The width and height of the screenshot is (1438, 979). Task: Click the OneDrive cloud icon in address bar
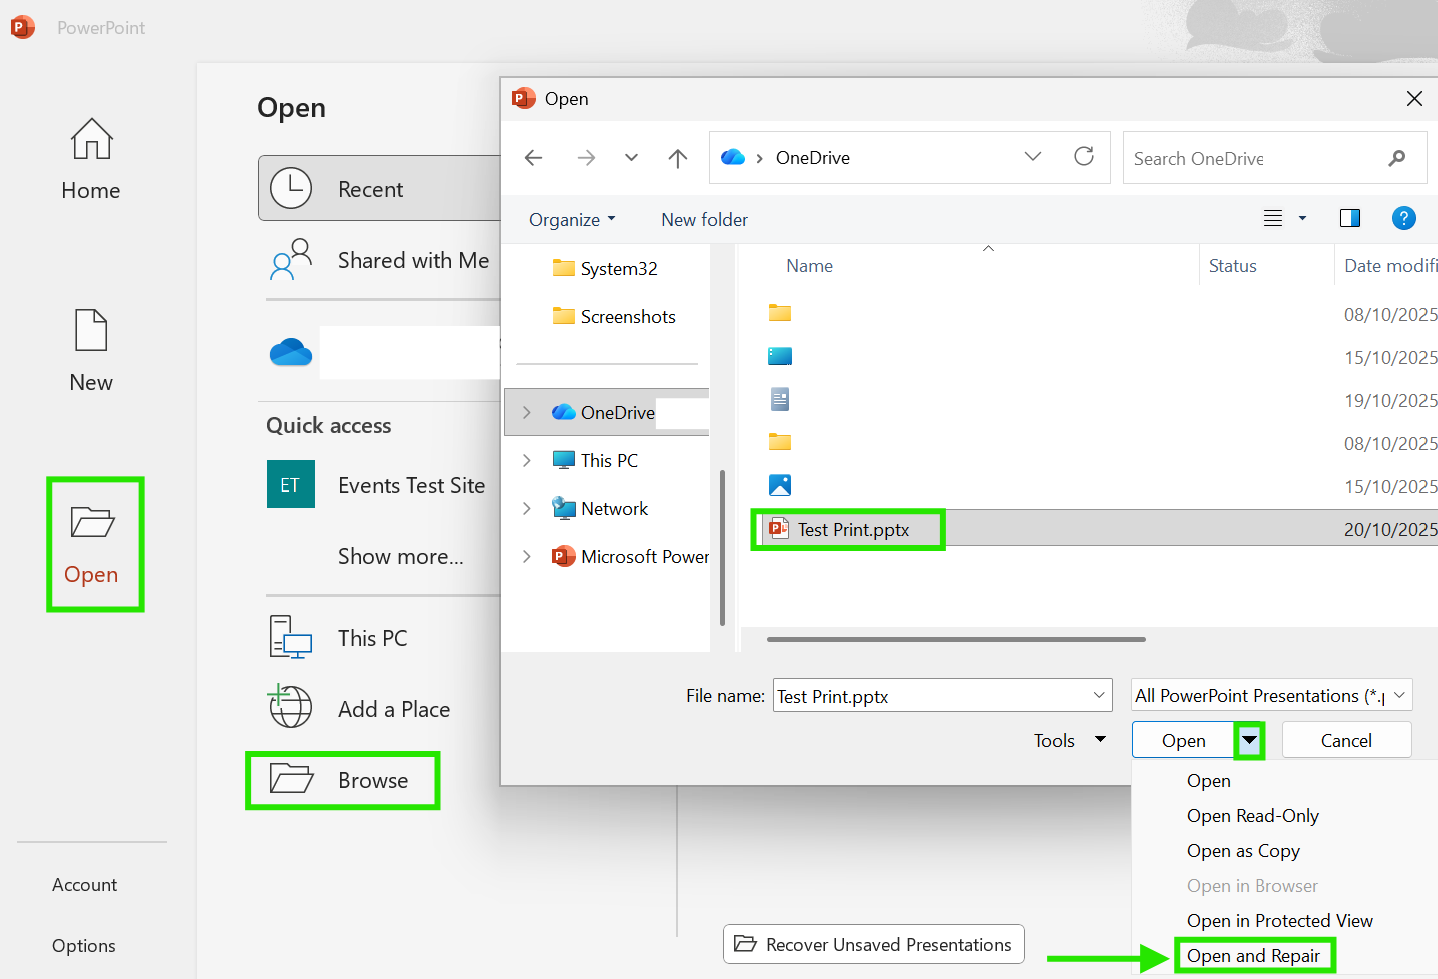733,158
